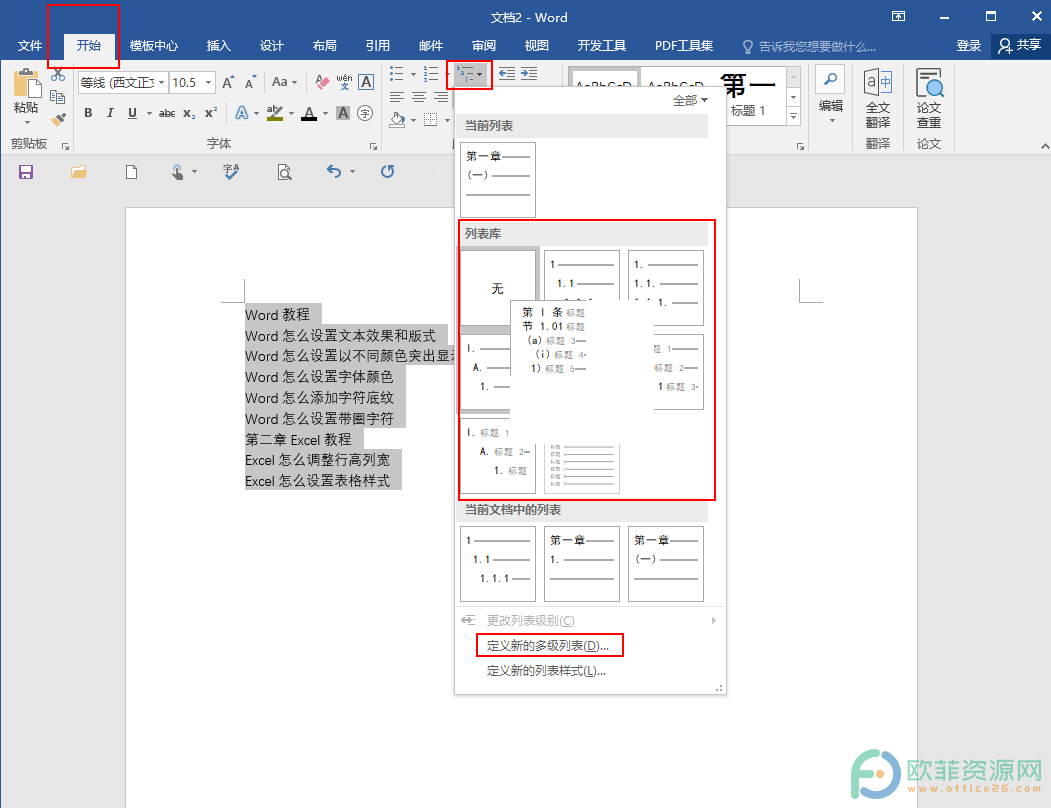The width and height of the screenshot is (1051, 808).
Task: Open full text translation tool
Action: click(877, 99)
